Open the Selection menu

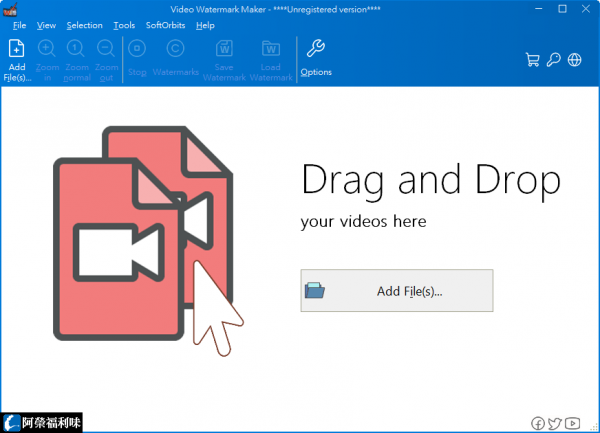coord(85,25)
